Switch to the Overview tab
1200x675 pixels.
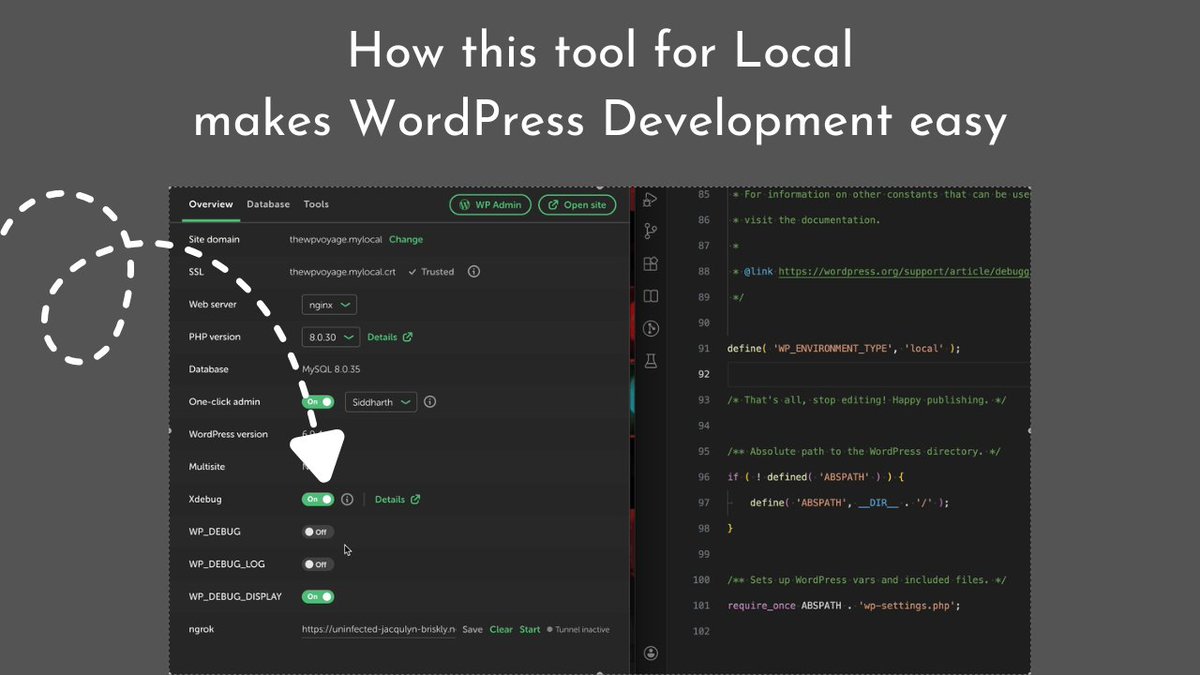[x=211, y=204]
